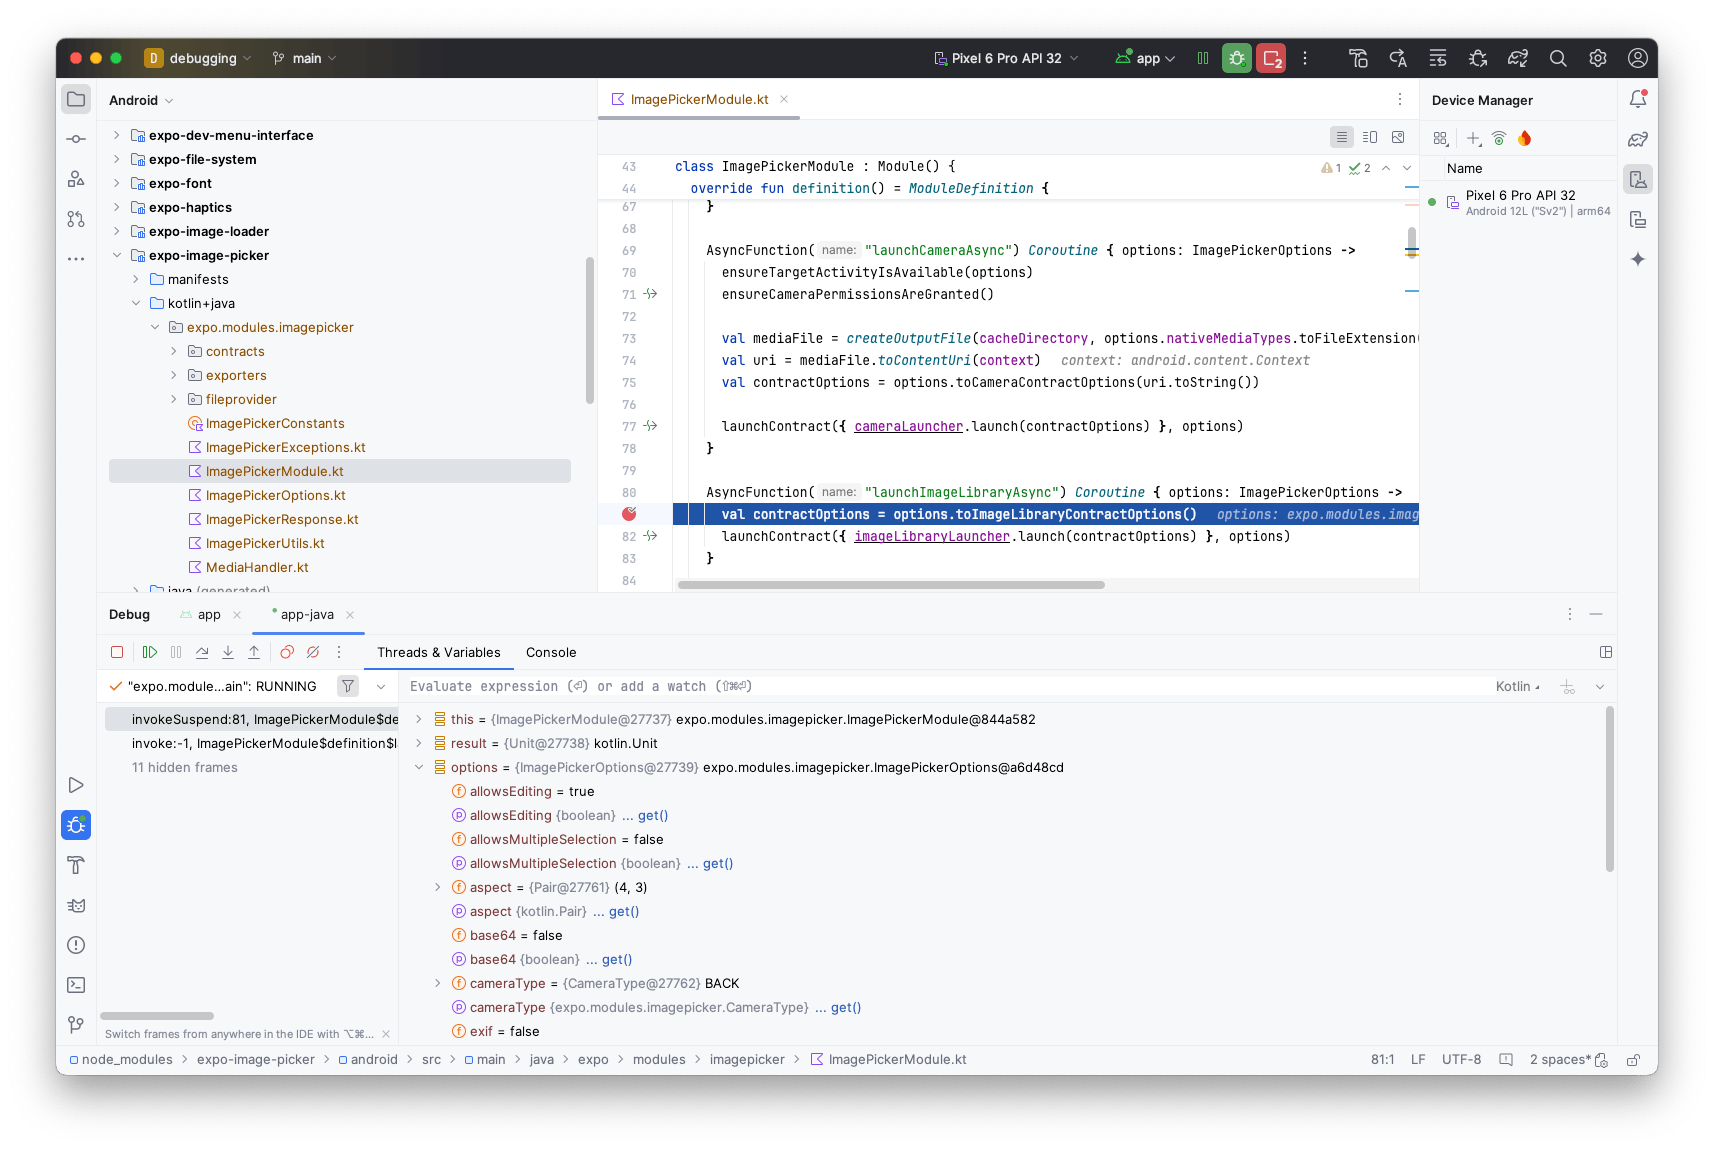Switch to the Console tab
The height and width of the screenshot is (1149, 1714).
click(551, 652)
